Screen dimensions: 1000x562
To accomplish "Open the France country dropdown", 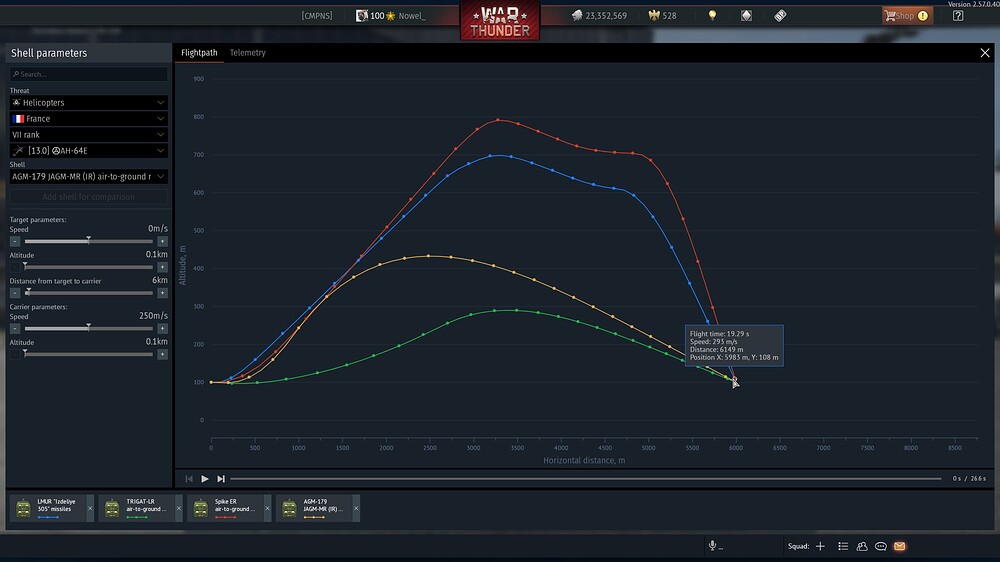I will tap(89, 119).
